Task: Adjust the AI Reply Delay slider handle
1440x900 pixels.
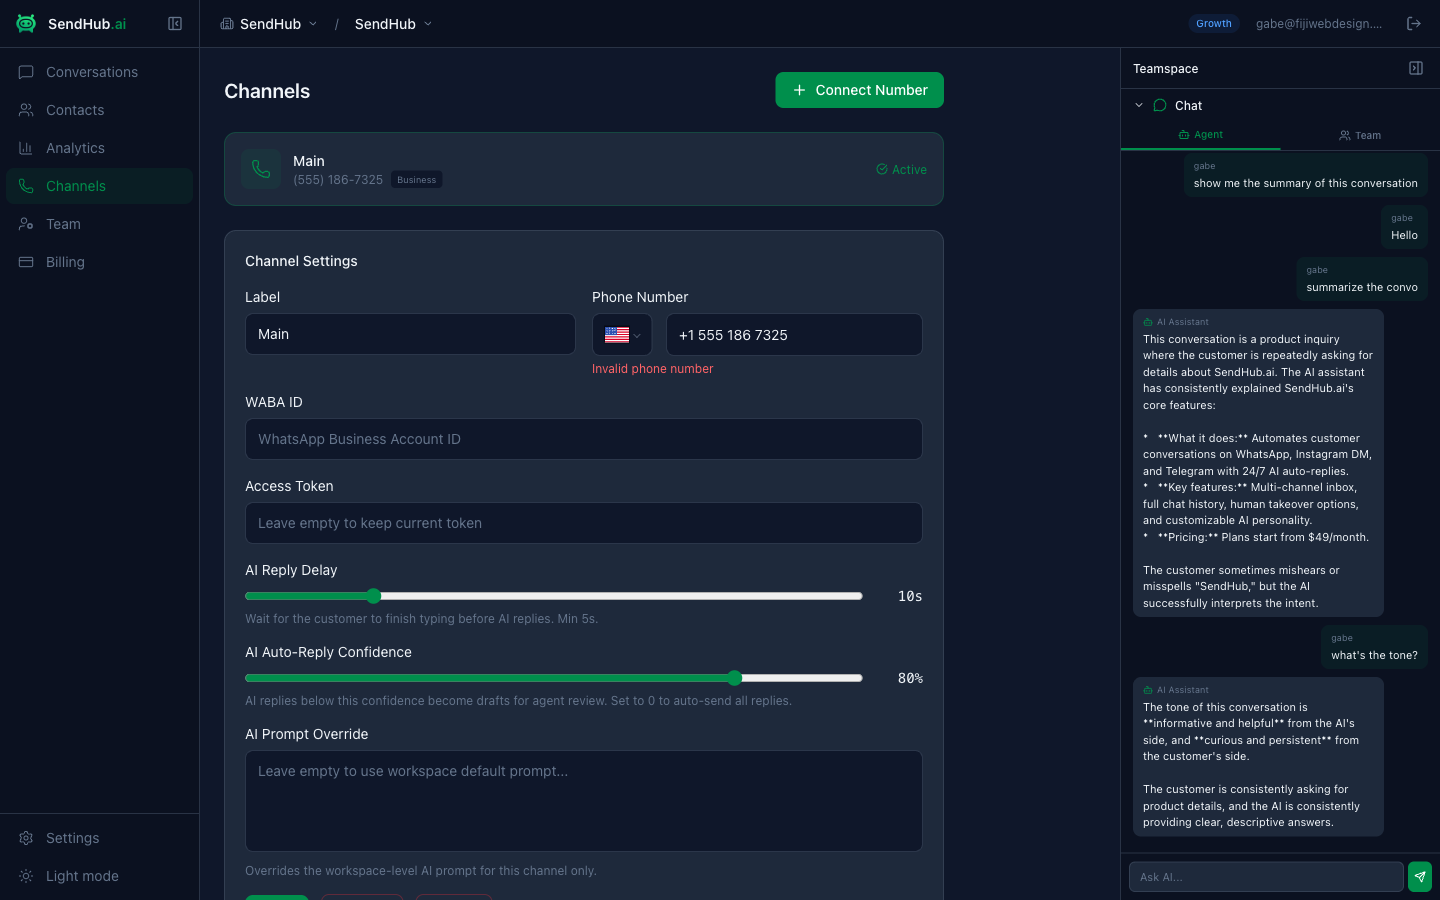Action: point(374,596)
